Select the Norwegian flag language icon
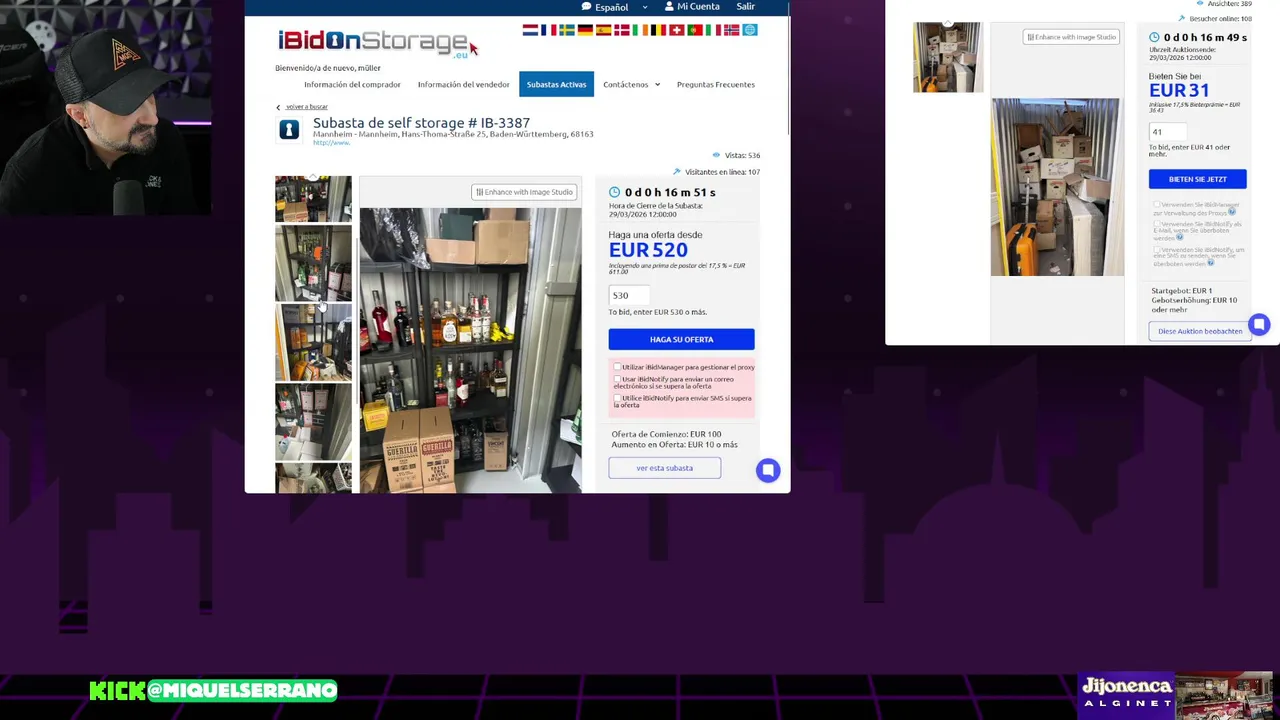 coord(731,30)
